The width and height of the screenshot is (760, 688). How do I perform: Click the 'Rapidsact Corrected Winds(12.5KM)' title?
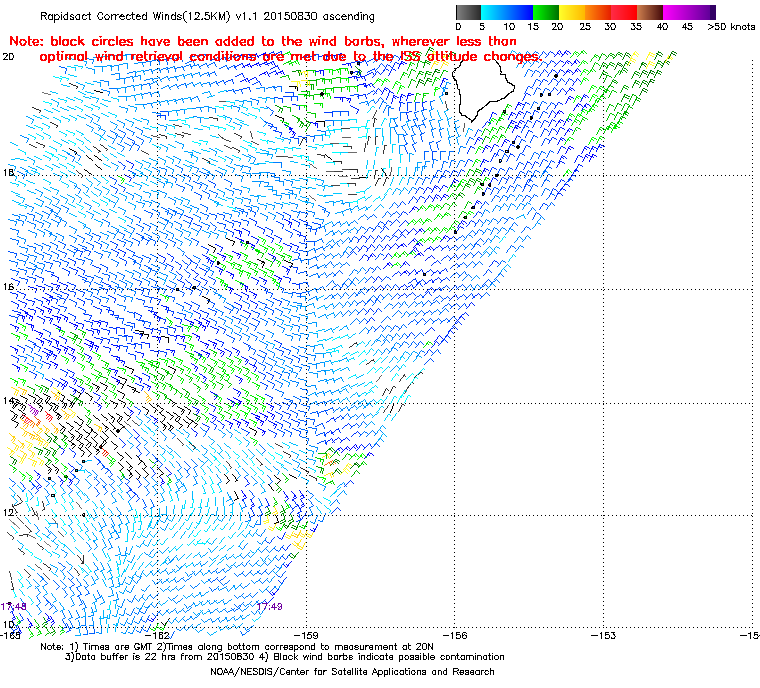[135, 16]
